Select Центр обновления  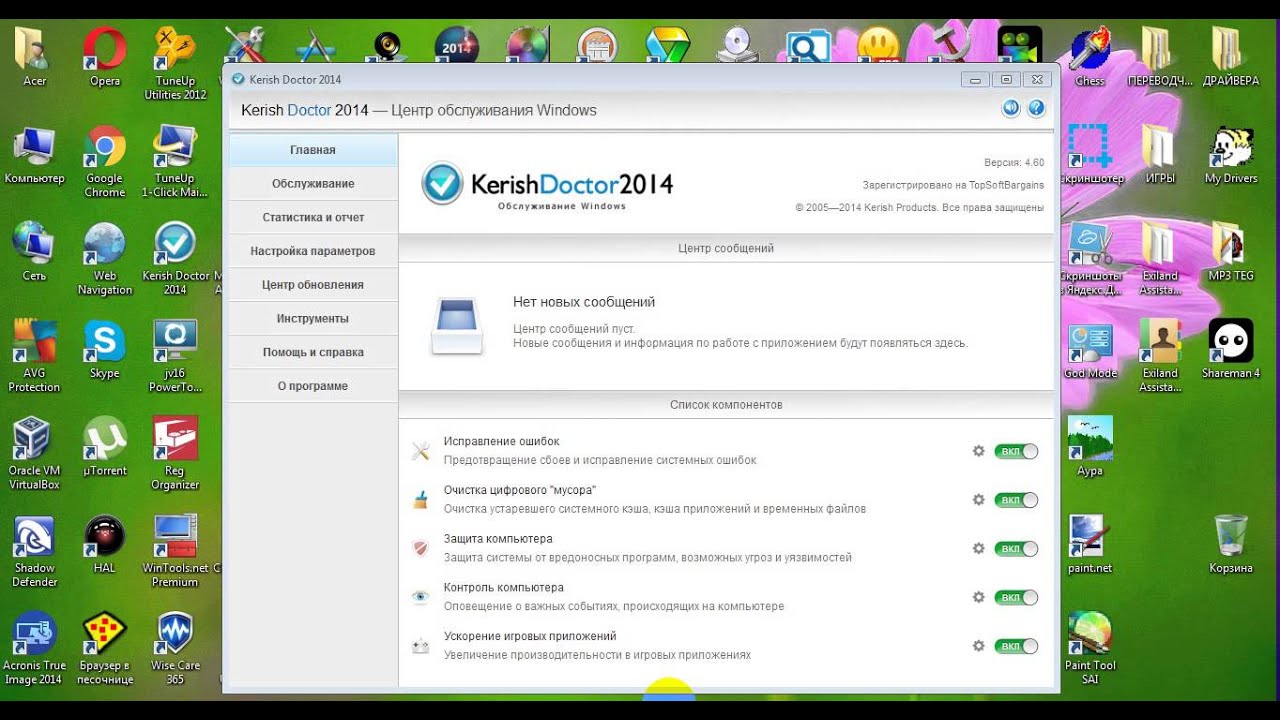coord(313,285)
